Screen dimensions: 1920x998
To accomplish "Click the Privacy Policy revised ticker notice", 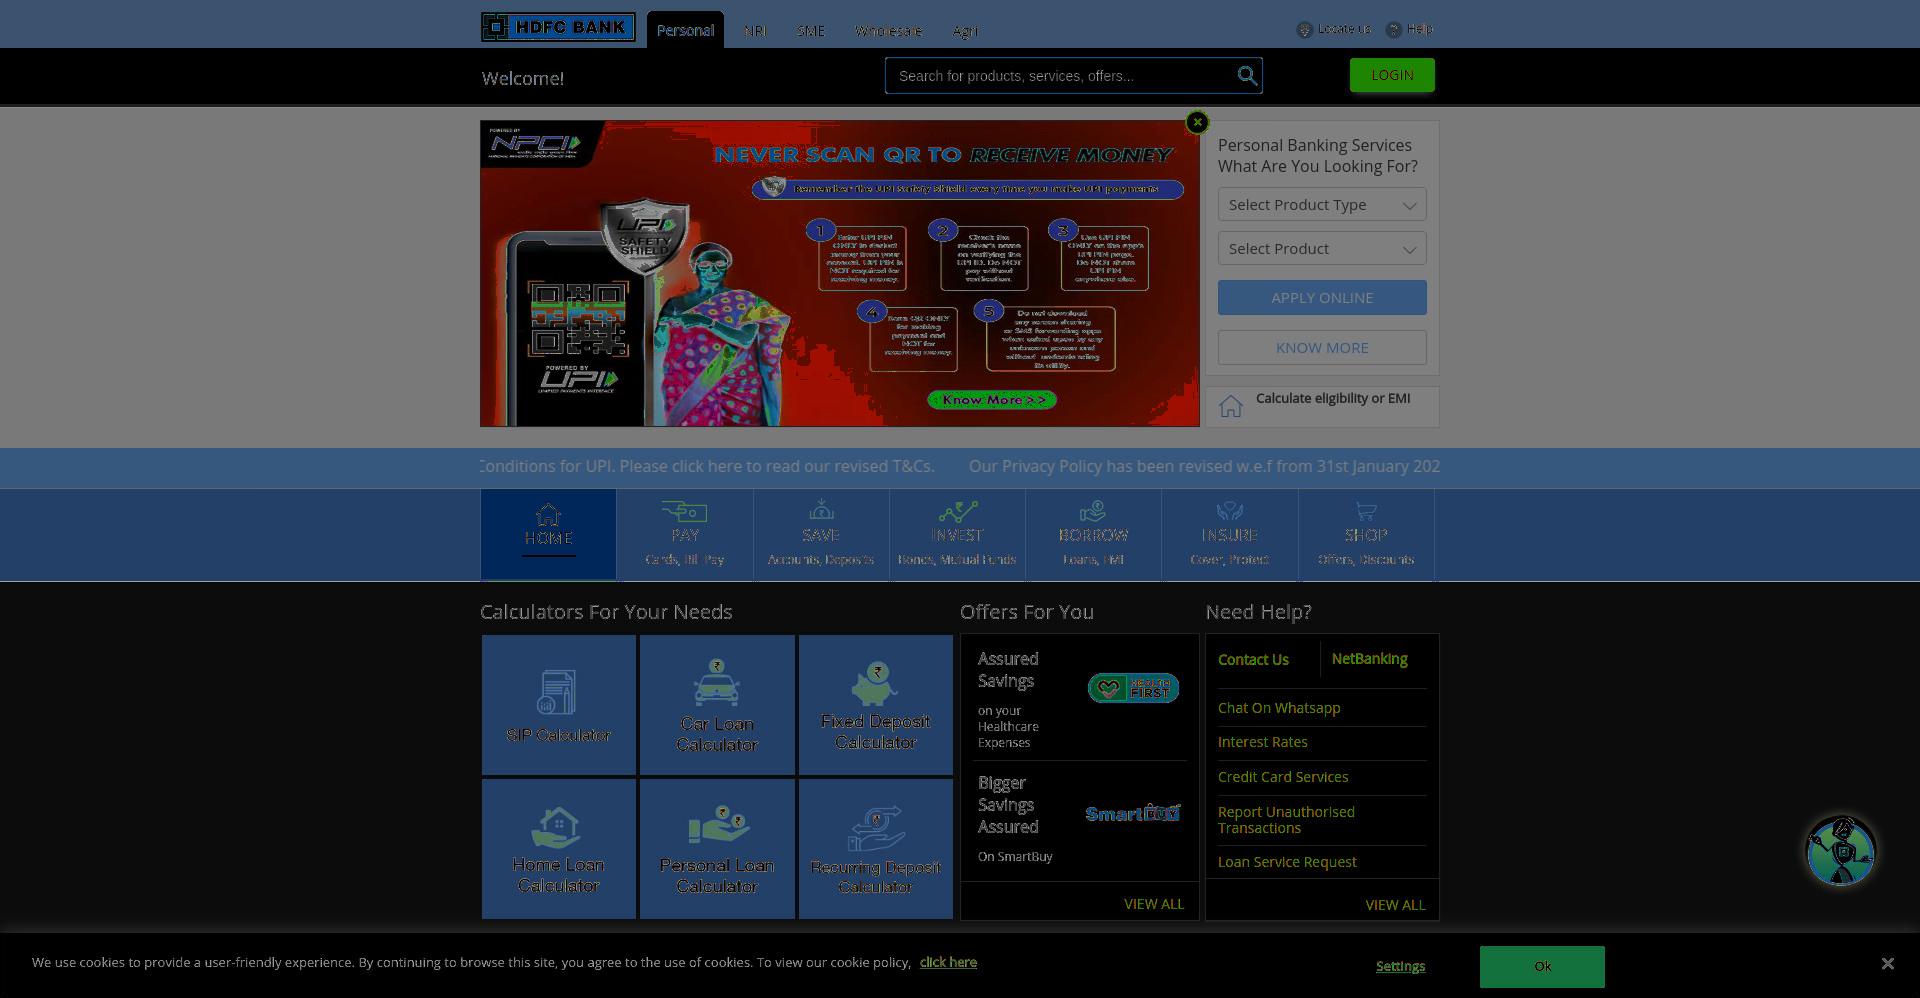I will pos(1204,466).
